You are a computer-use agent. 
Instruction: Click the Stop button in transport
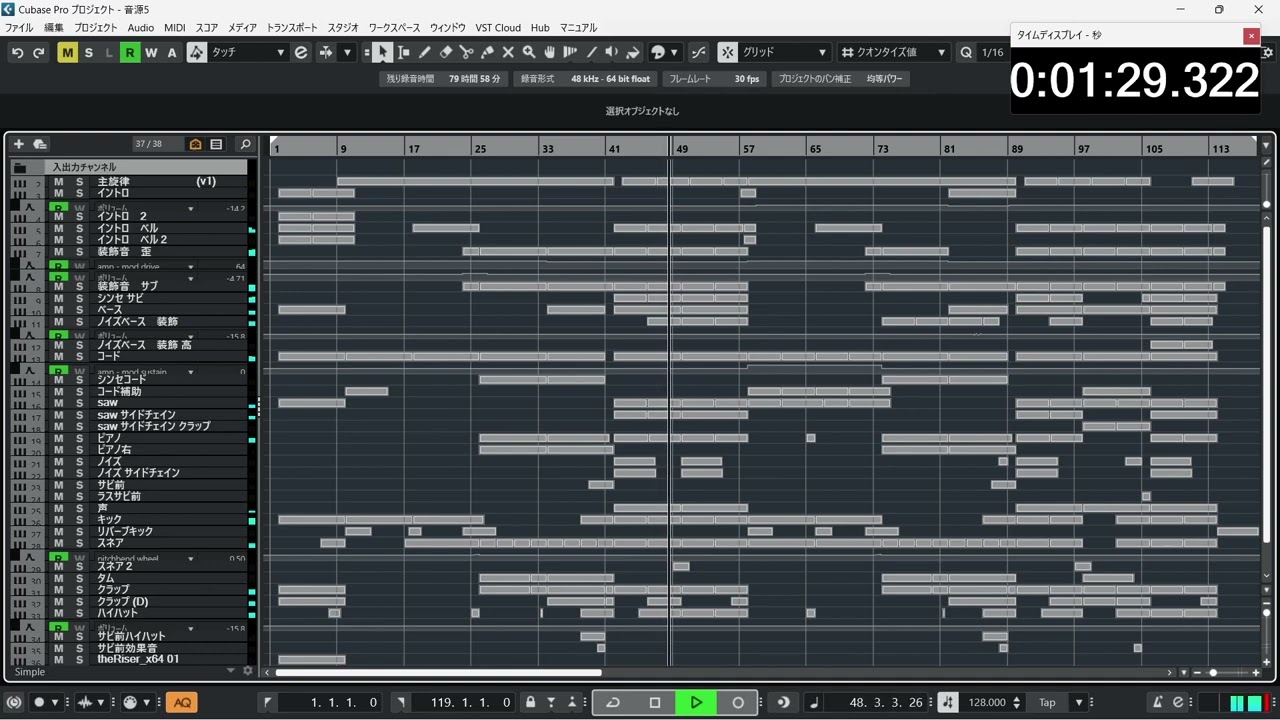(655, 703)
